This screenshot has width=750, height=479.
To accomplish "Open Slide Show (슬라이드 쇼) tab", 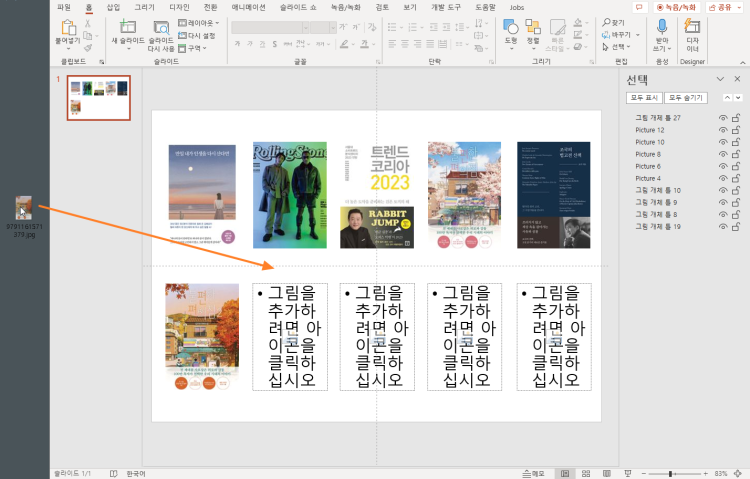I will [298, 7].
